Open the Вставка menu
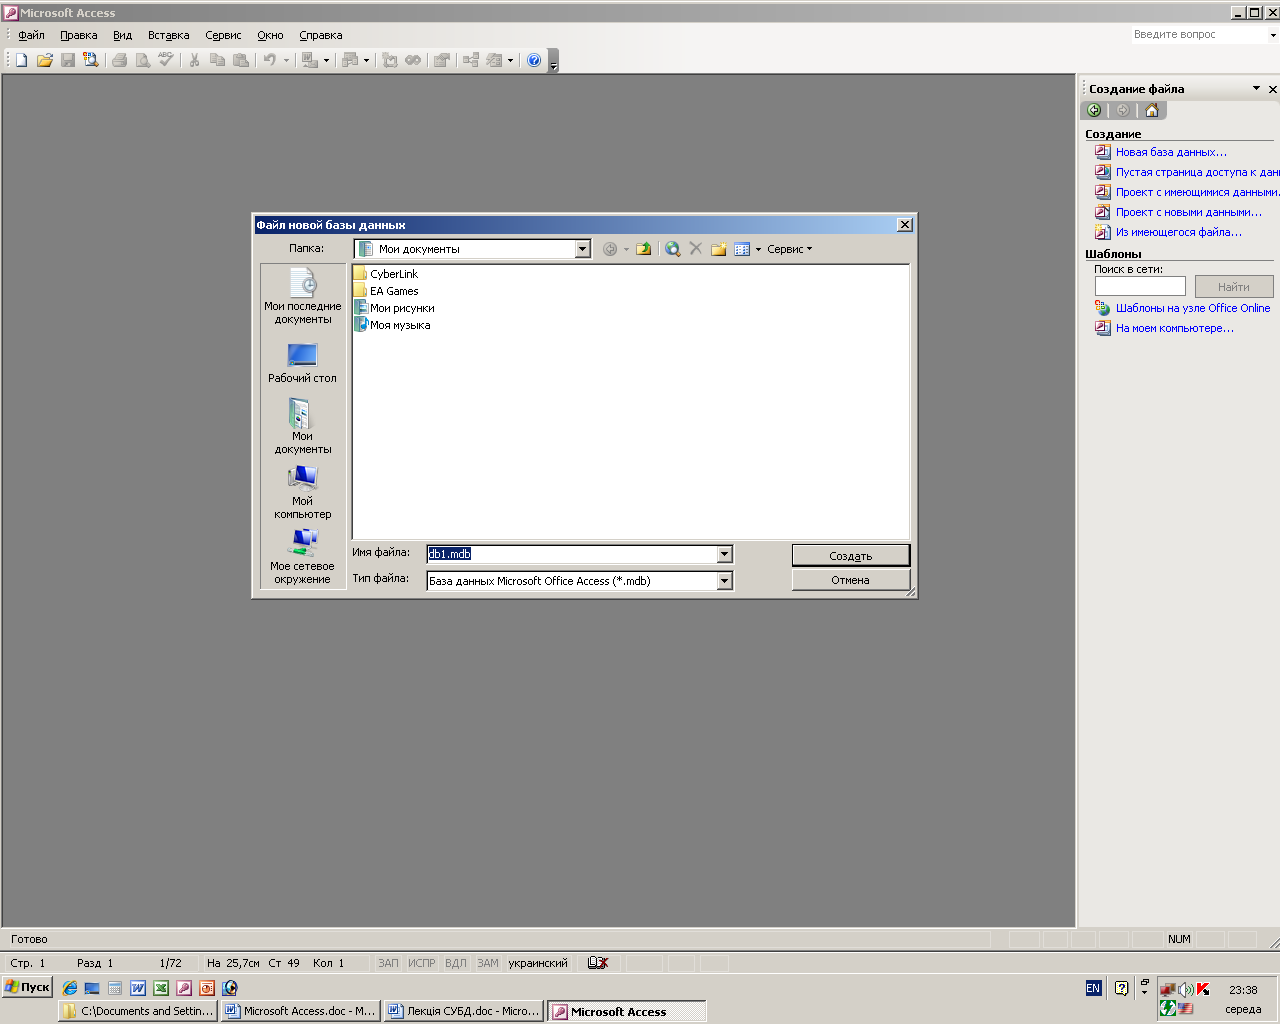The image size is (1280, 1024). click(168, 35)
